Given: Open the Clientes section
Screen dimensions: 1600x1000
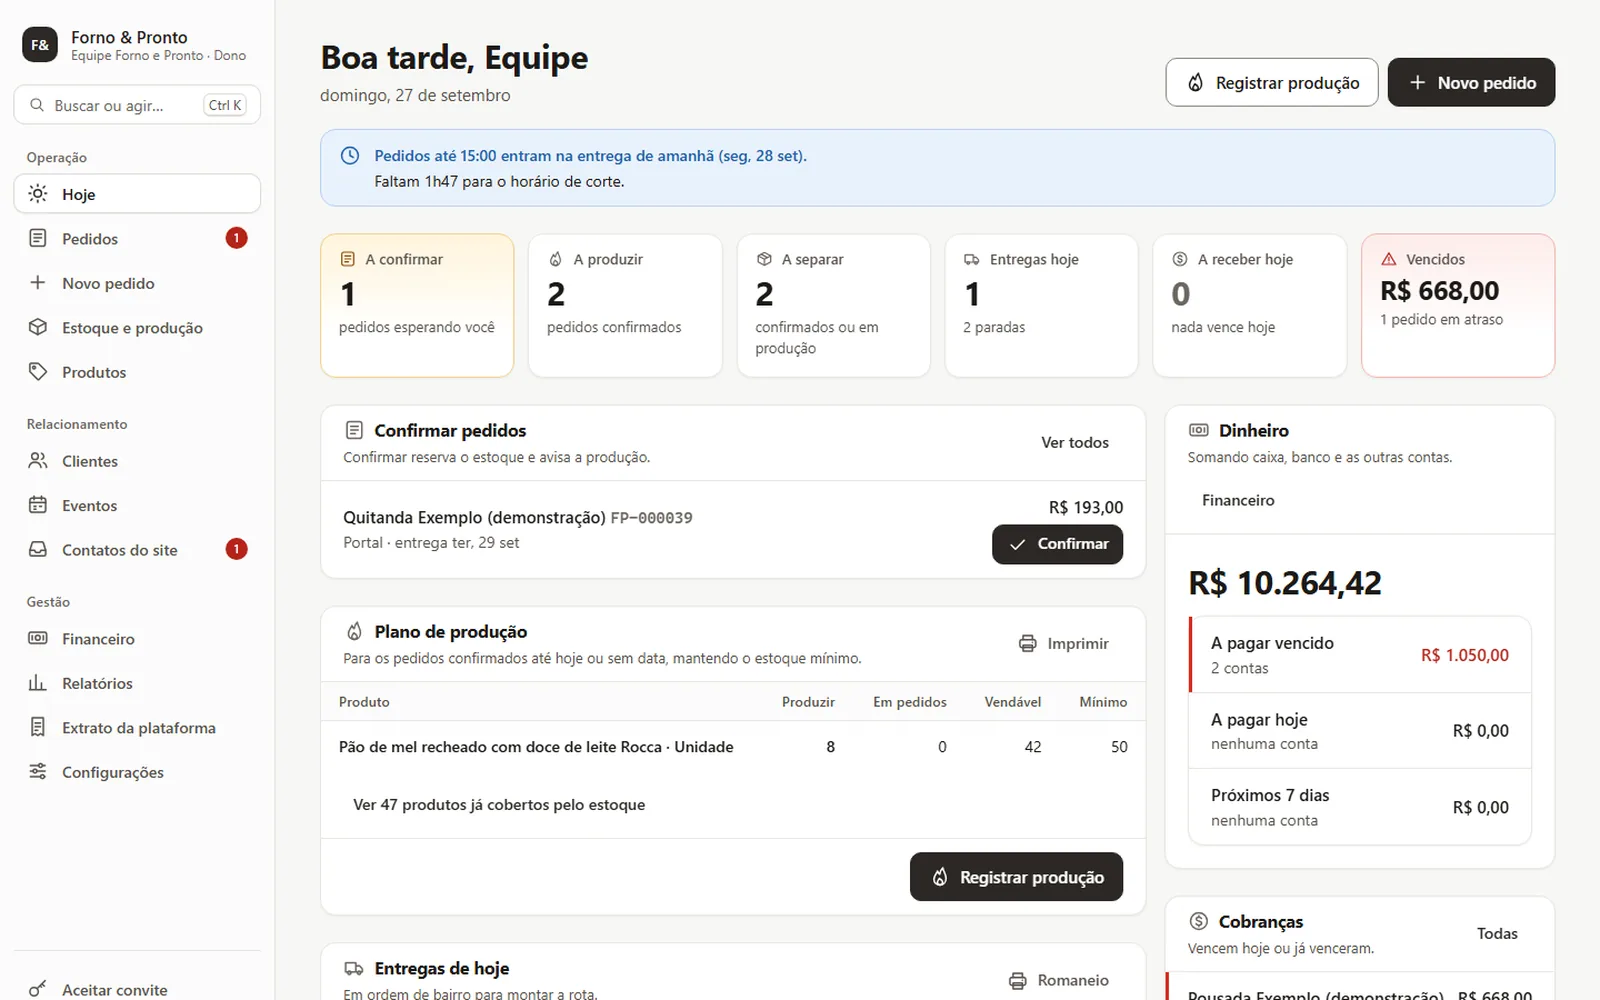Looking at the screenshot, I should [x=137, y=461].
